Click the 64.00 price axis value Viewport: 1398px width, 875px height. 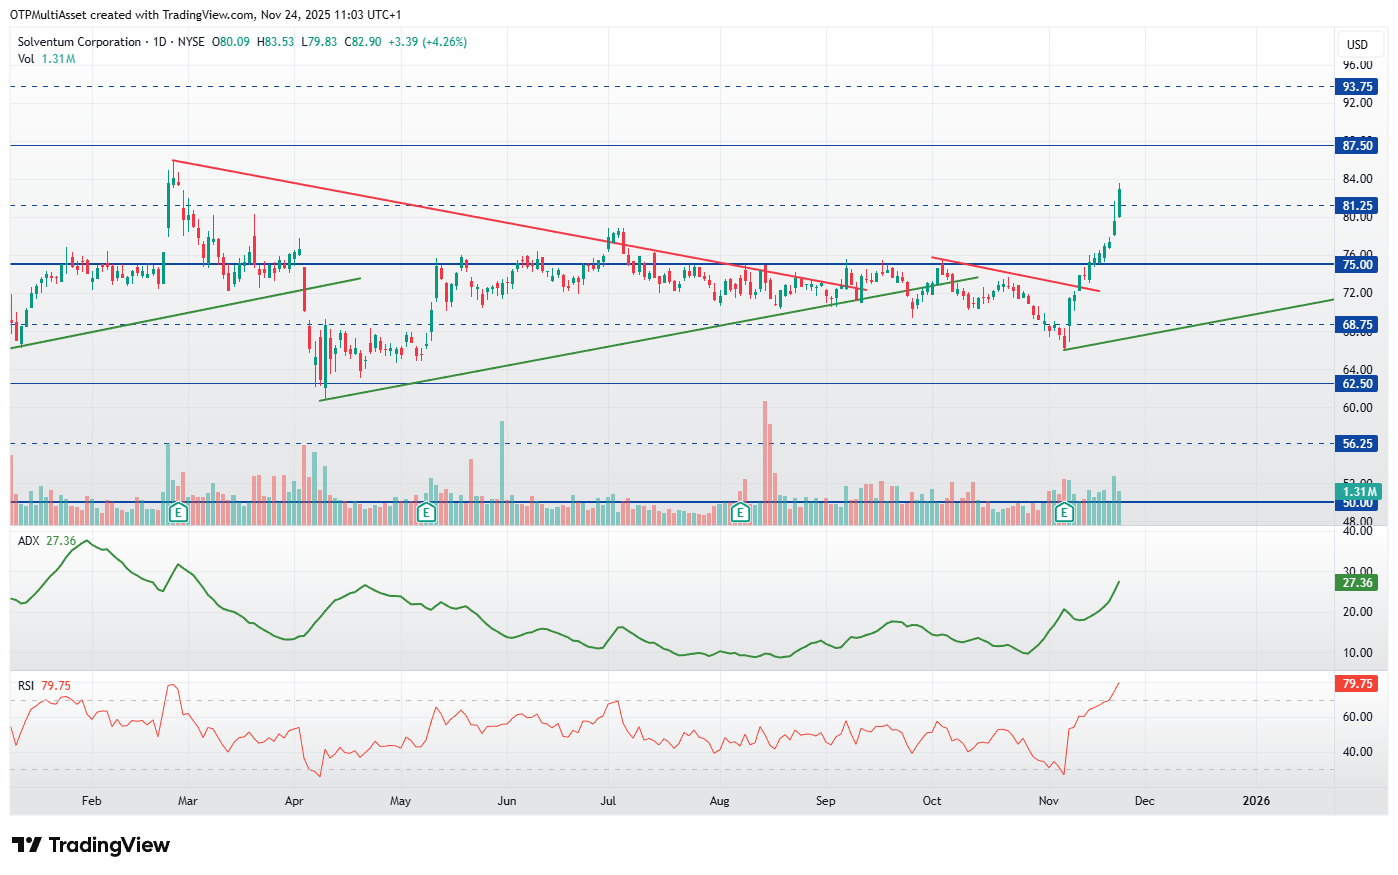tap(1357, 370)
